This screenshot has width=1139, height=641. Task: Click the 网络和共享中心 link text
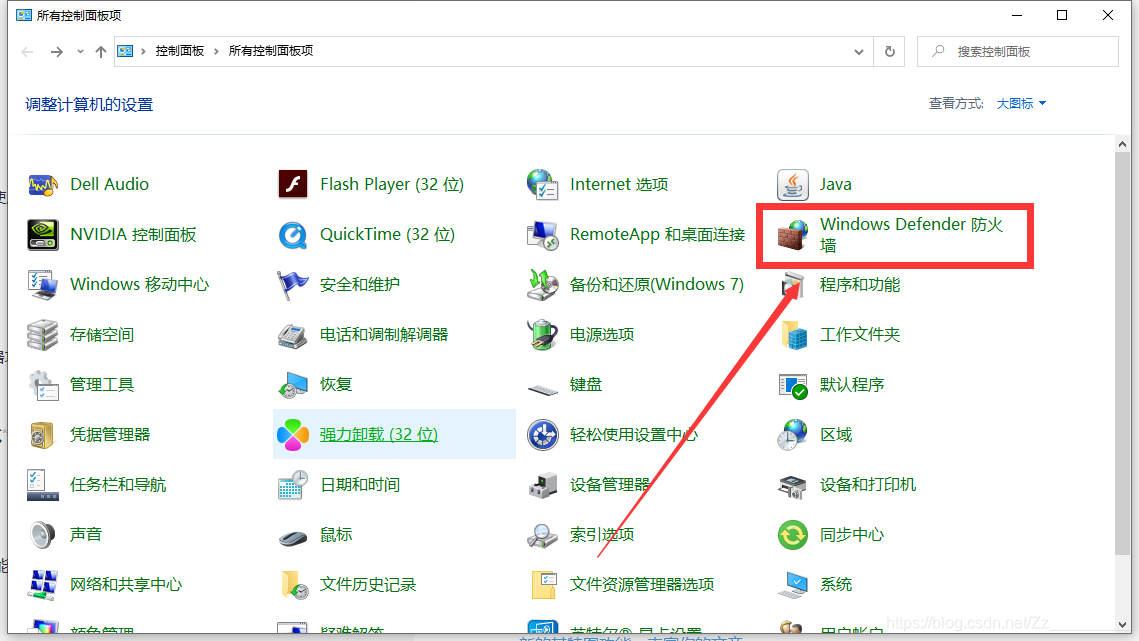point(126,585)
